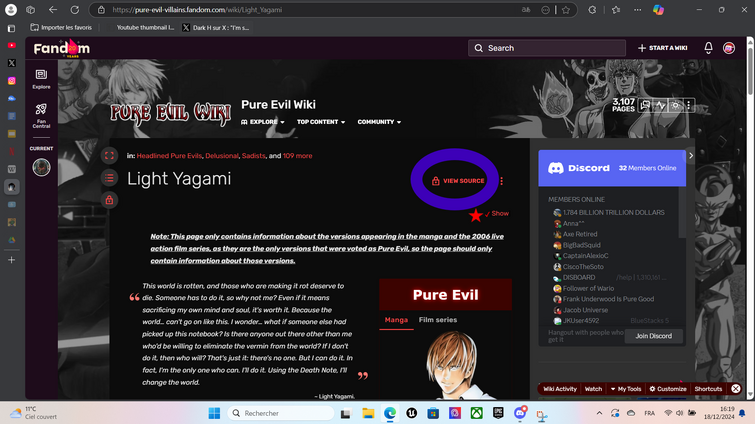
Task: Open wiki header more options menu
Action: pos(689,104)
